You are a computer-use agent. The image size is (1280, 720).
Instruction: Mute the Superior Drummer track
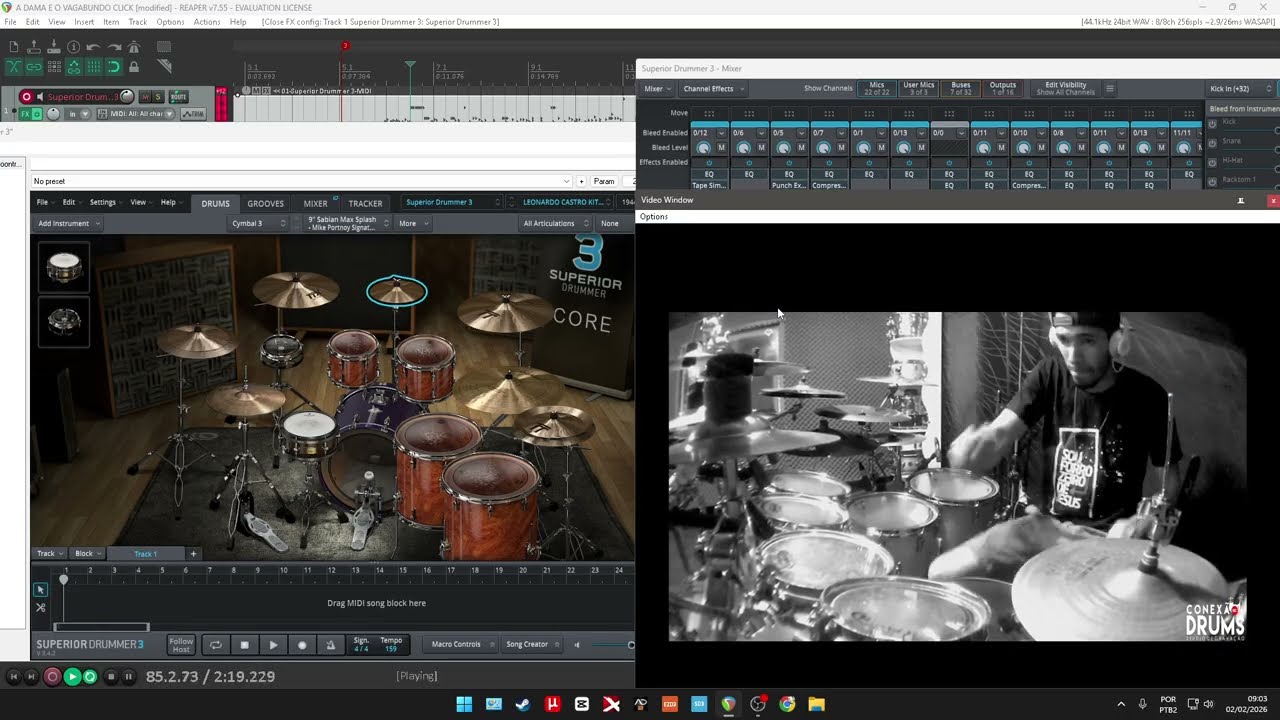tap(146, 97)
